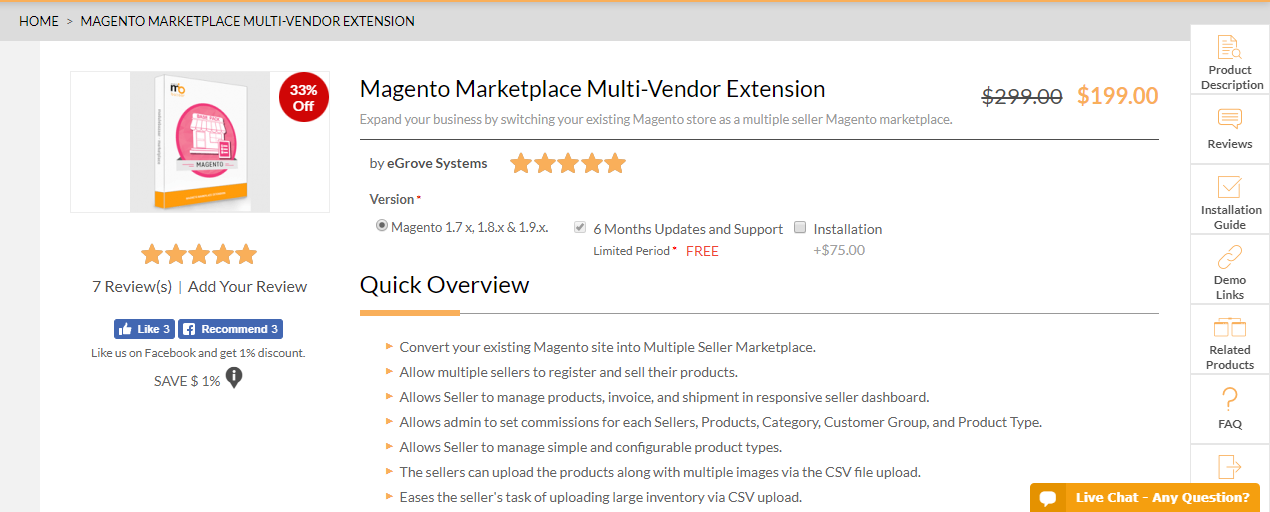The height and width of the screenshot is (512, 1270).
Task: Click the info icon beside SAVE $ 1%
Action: [x=234, y=378]
